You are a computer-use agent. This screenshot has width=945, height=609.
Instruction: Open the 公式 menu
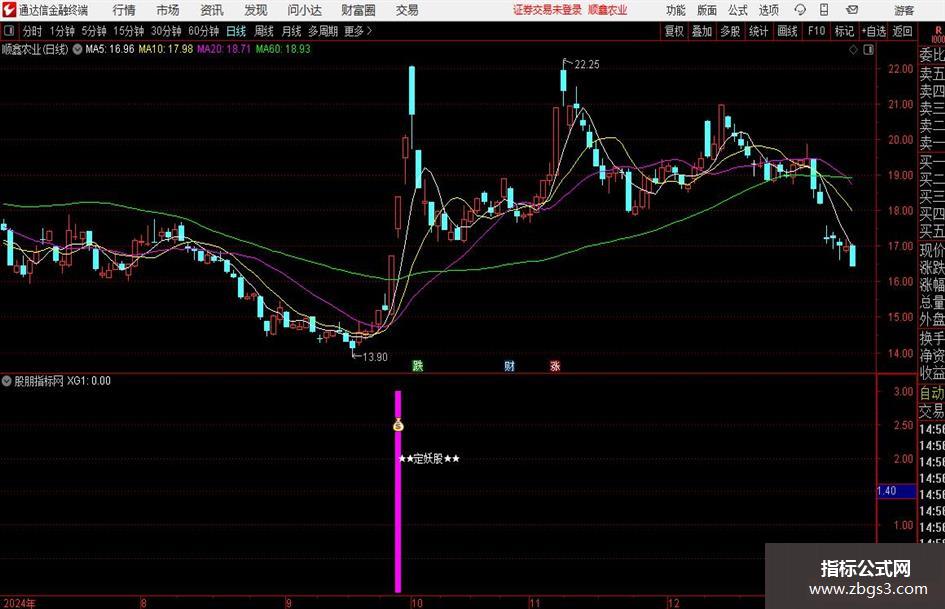coord(738,10)
